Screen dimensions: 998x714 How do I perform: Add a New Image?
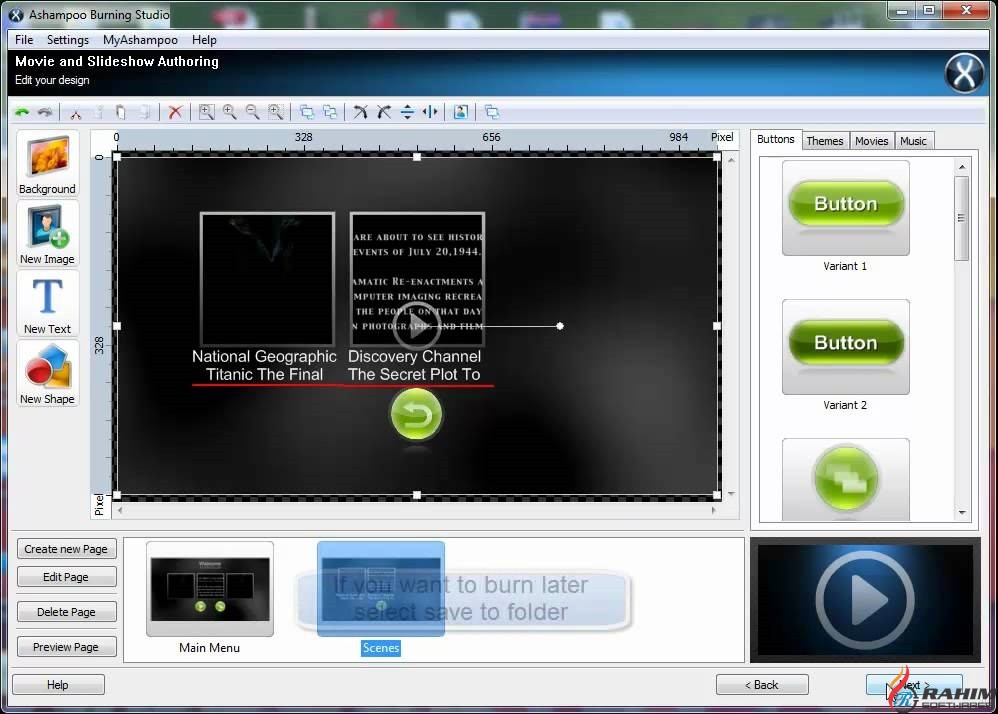click(47, 234)
